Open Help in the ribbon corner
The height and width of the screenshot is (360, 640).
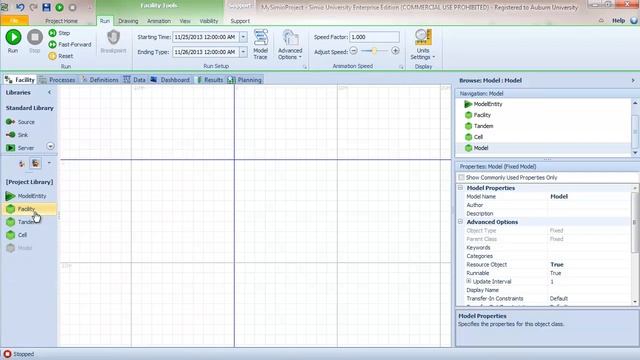click(x=618, y=20)
